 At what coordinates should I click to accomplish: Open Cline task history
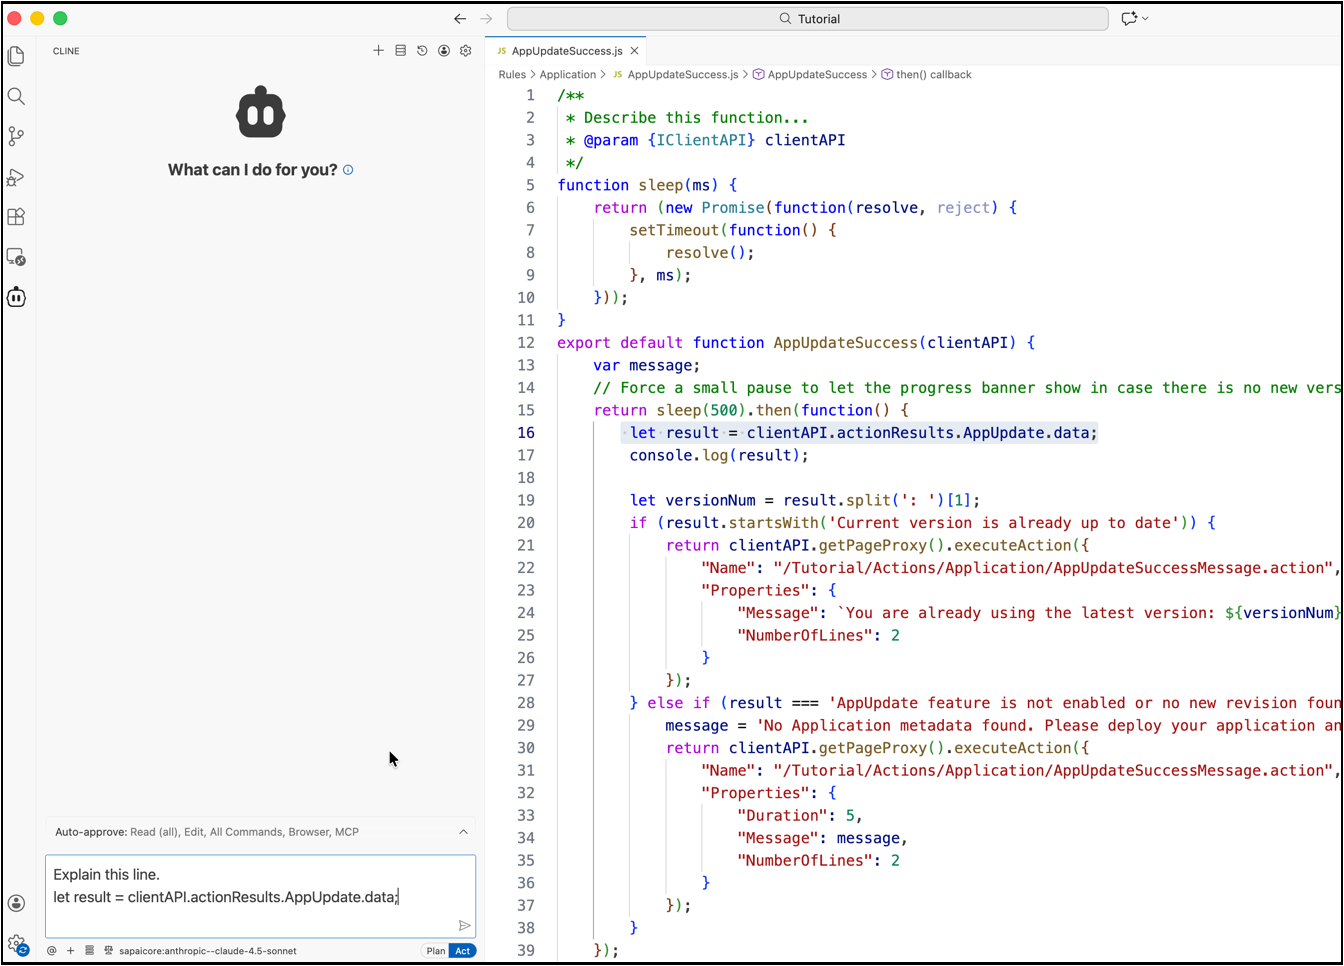point(422,50)
